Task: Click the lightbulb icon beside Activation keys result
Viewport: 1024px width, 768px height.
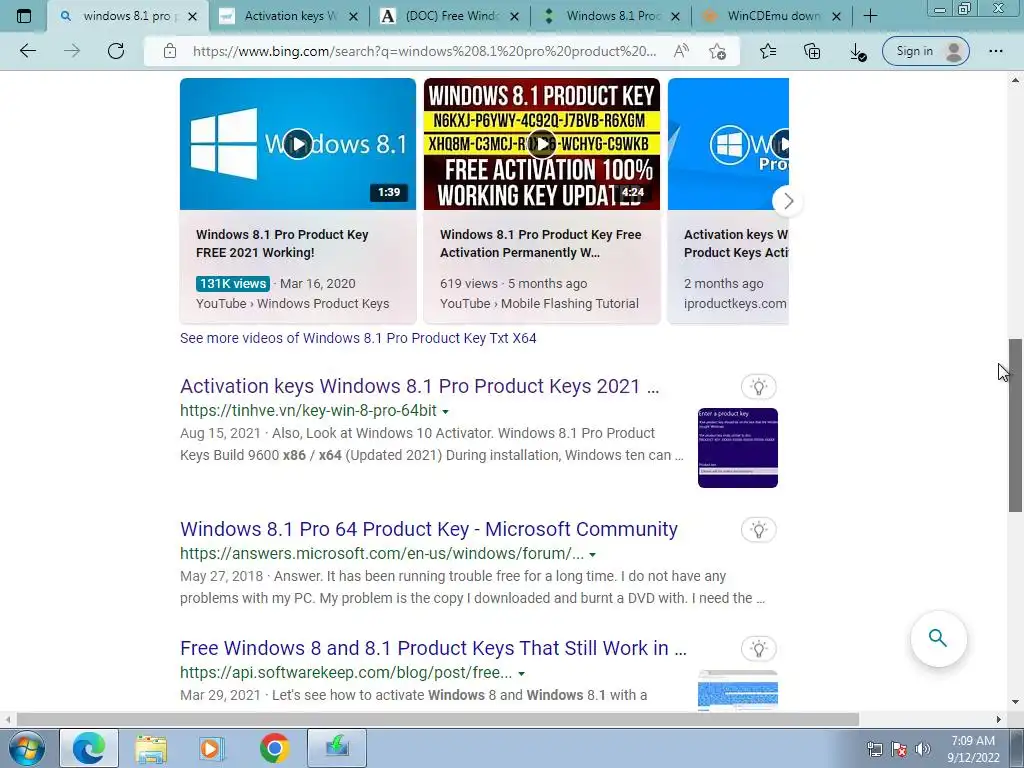Action: coord(758,387)
